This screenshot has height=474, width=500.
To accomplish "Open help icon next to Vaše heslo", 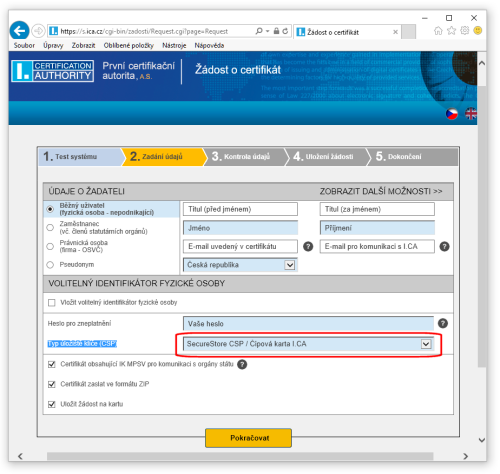I will pos(443,323).
